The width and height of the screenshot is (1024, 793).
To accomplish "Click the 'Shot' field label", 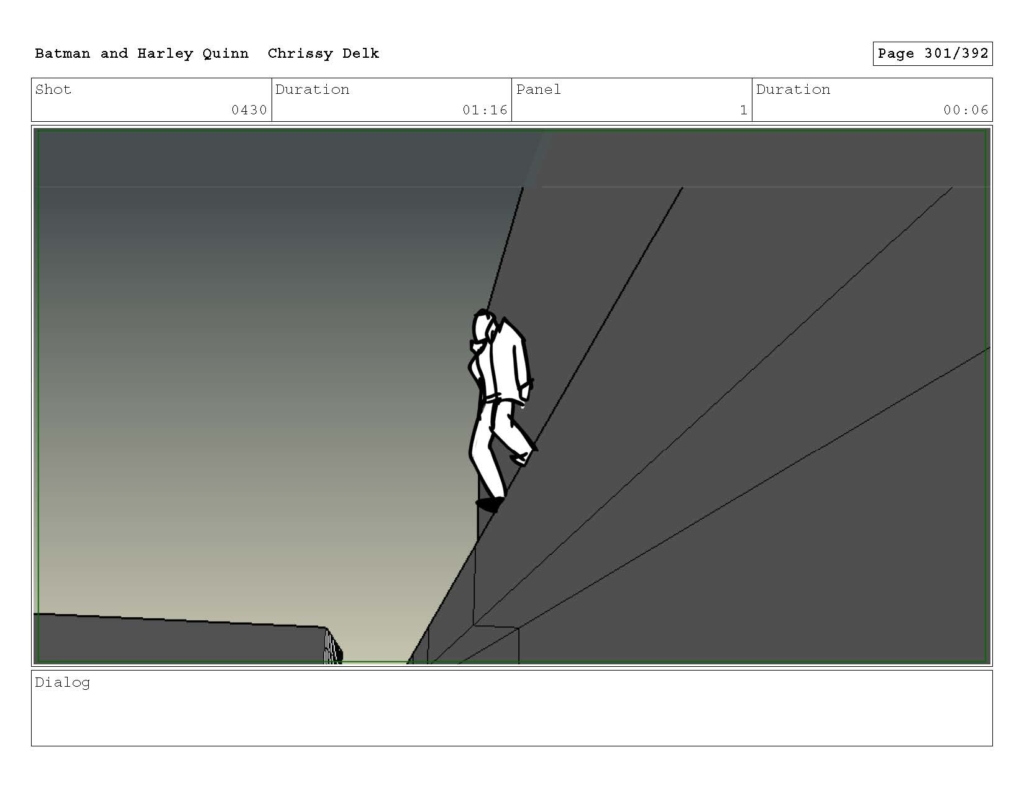I will [x=53, y=89].
